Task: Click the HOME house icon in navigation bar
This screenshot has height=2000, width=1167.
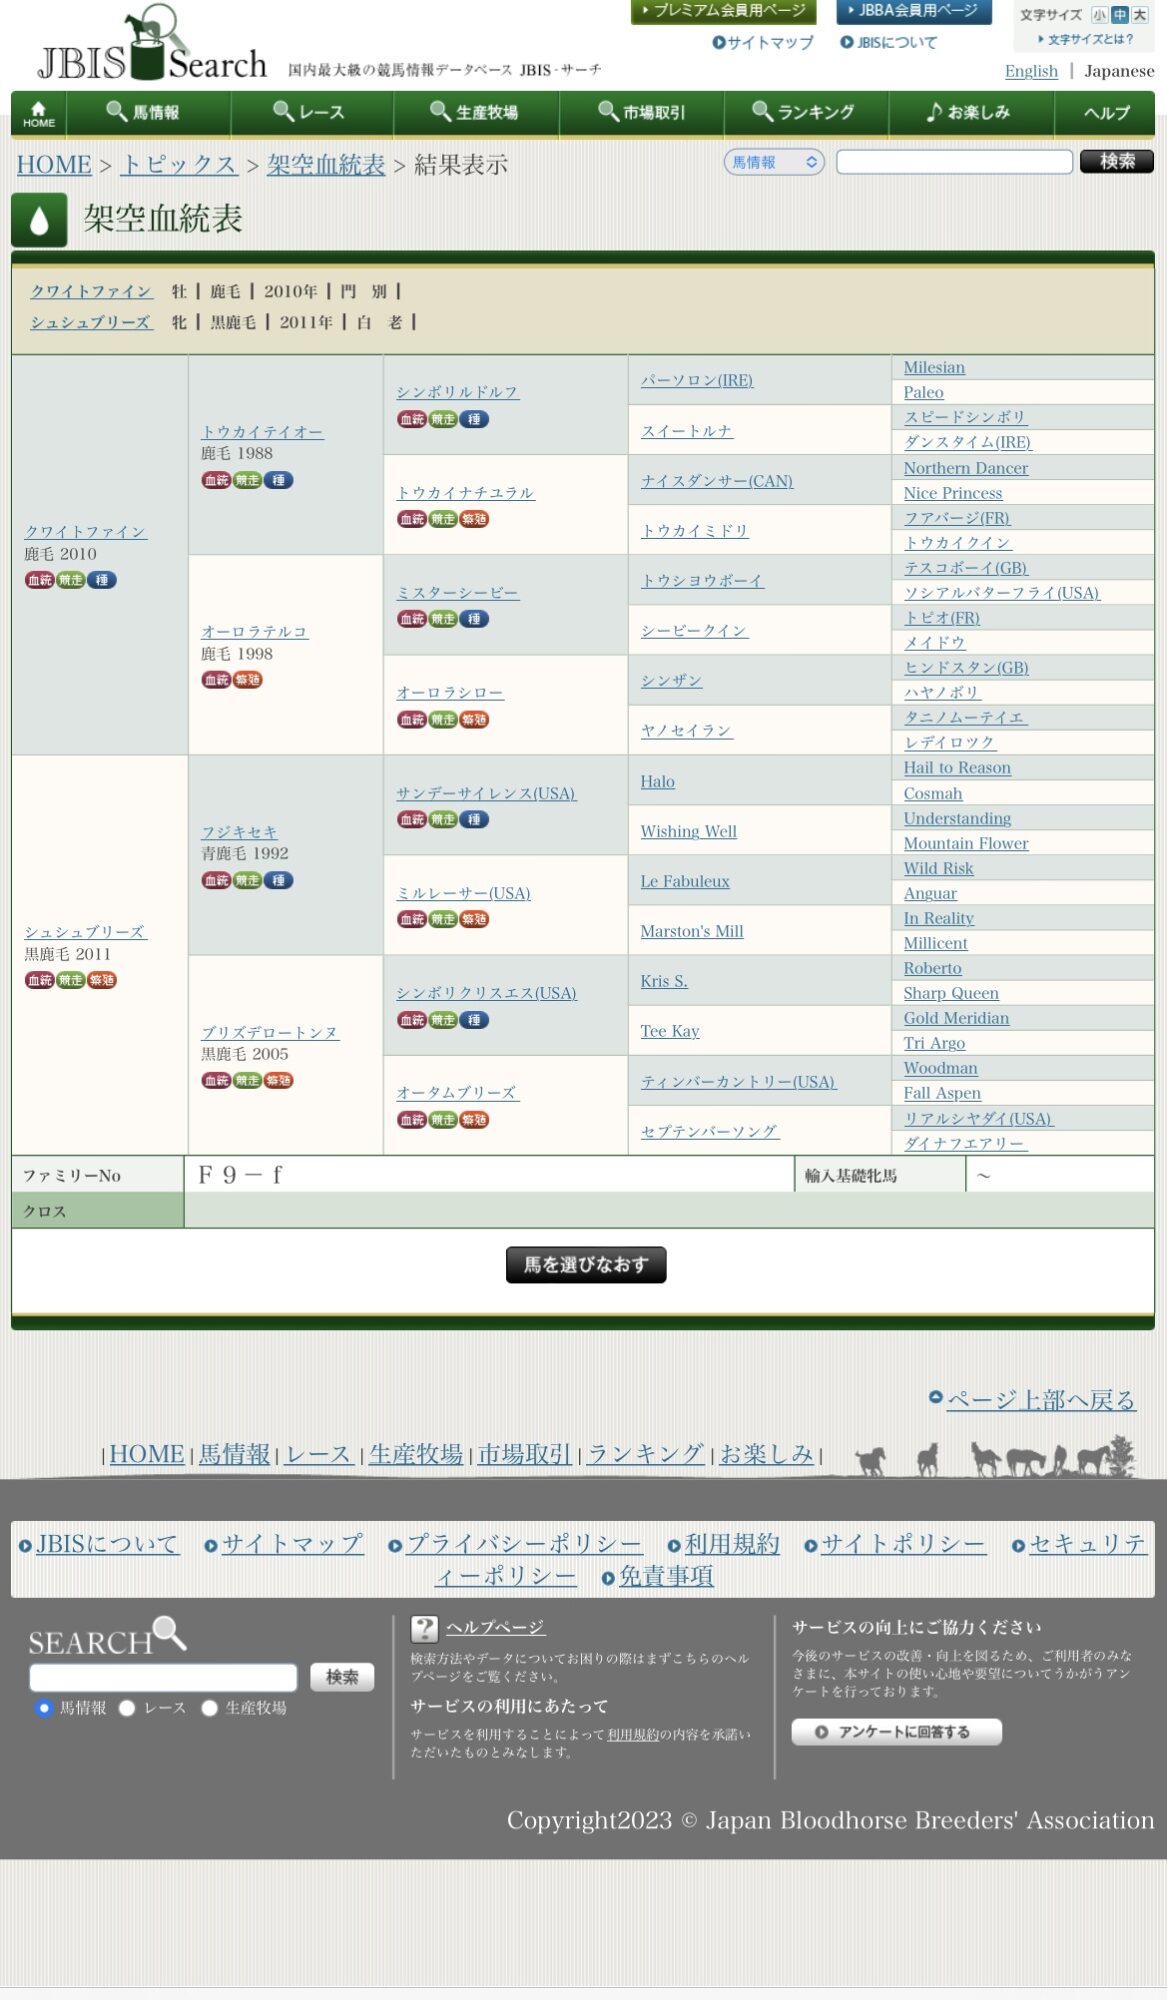Action: click(x=39, y=113)
